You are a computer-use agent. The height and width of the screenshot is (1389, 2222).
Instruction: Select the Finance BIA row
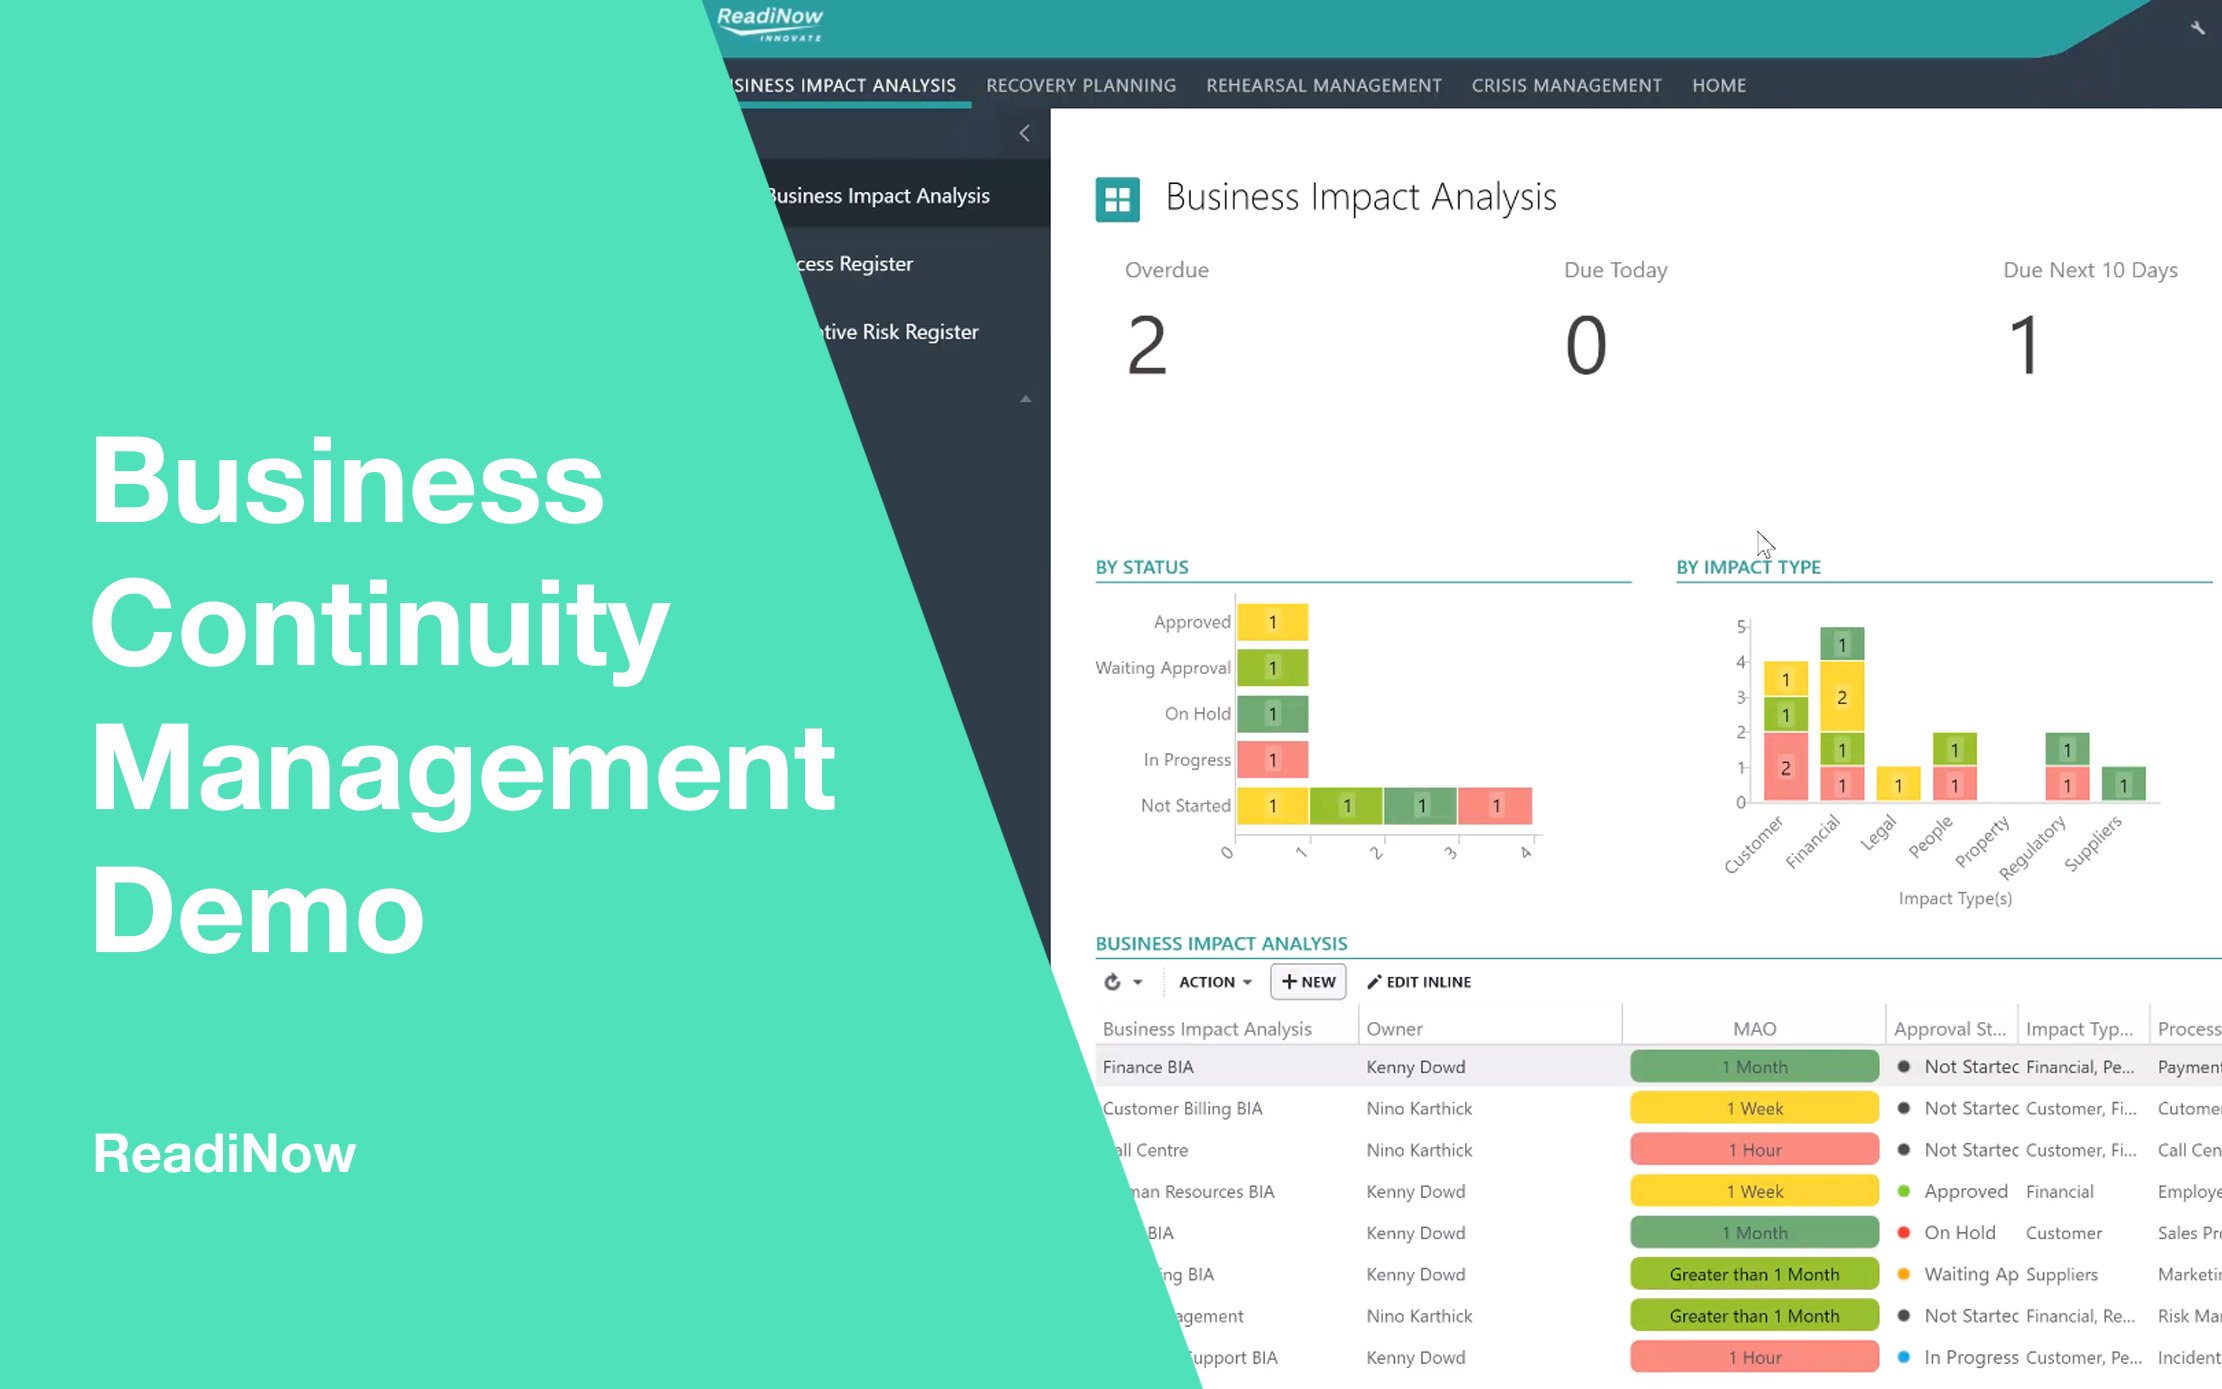(x=1658, y=1067)
